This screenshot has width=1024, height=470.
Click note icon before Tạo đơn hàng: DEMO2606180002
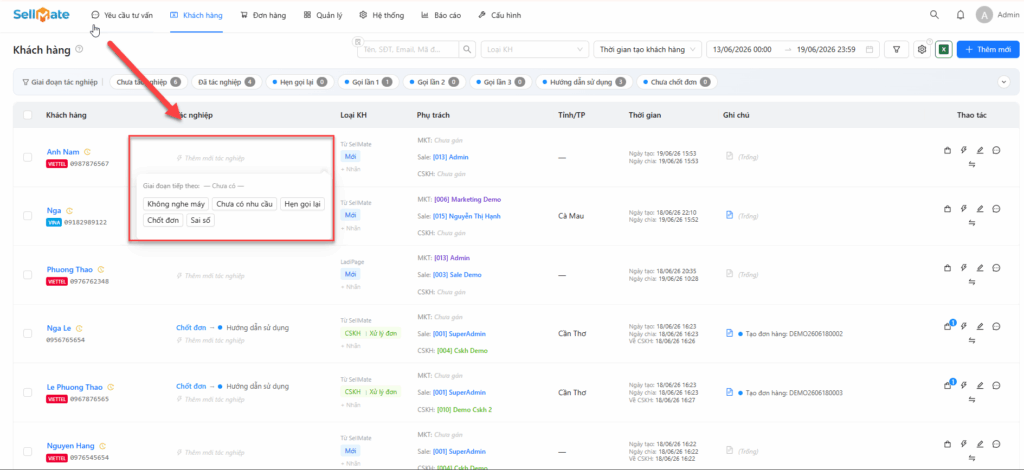click(730, 333)
